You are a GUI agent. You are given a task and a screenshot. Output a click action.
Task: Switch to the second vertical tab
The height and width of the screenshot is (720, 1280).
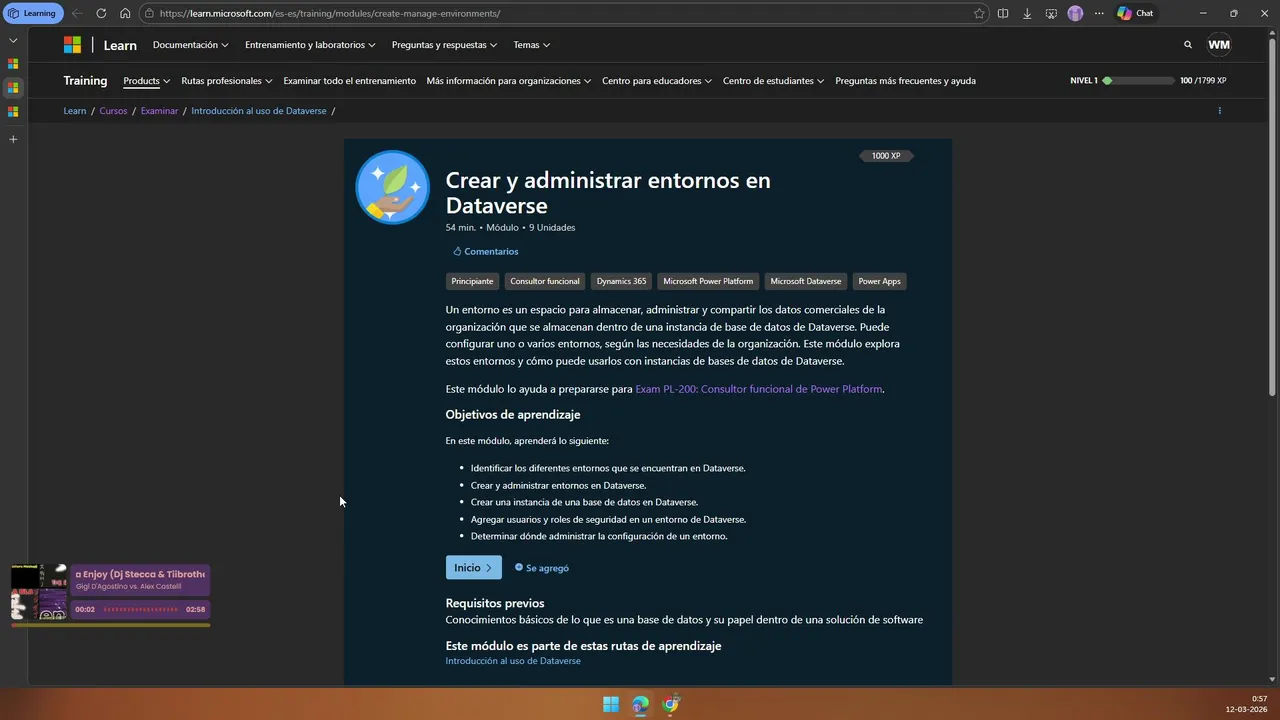click(13, 88)
